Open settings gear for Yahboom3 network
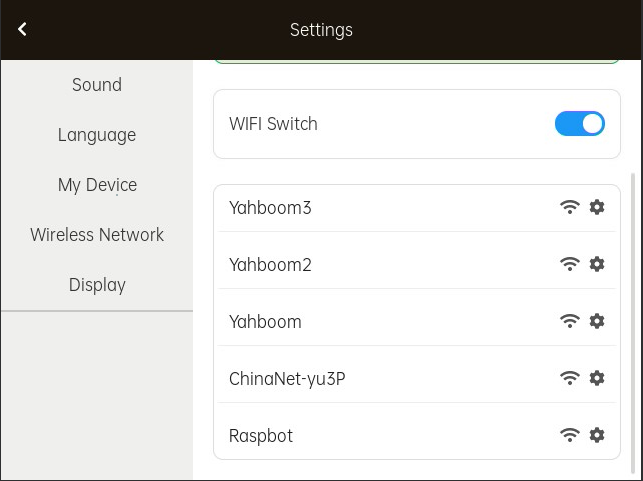The width and height of the screenshot is (643, 481). coord(597,207)
